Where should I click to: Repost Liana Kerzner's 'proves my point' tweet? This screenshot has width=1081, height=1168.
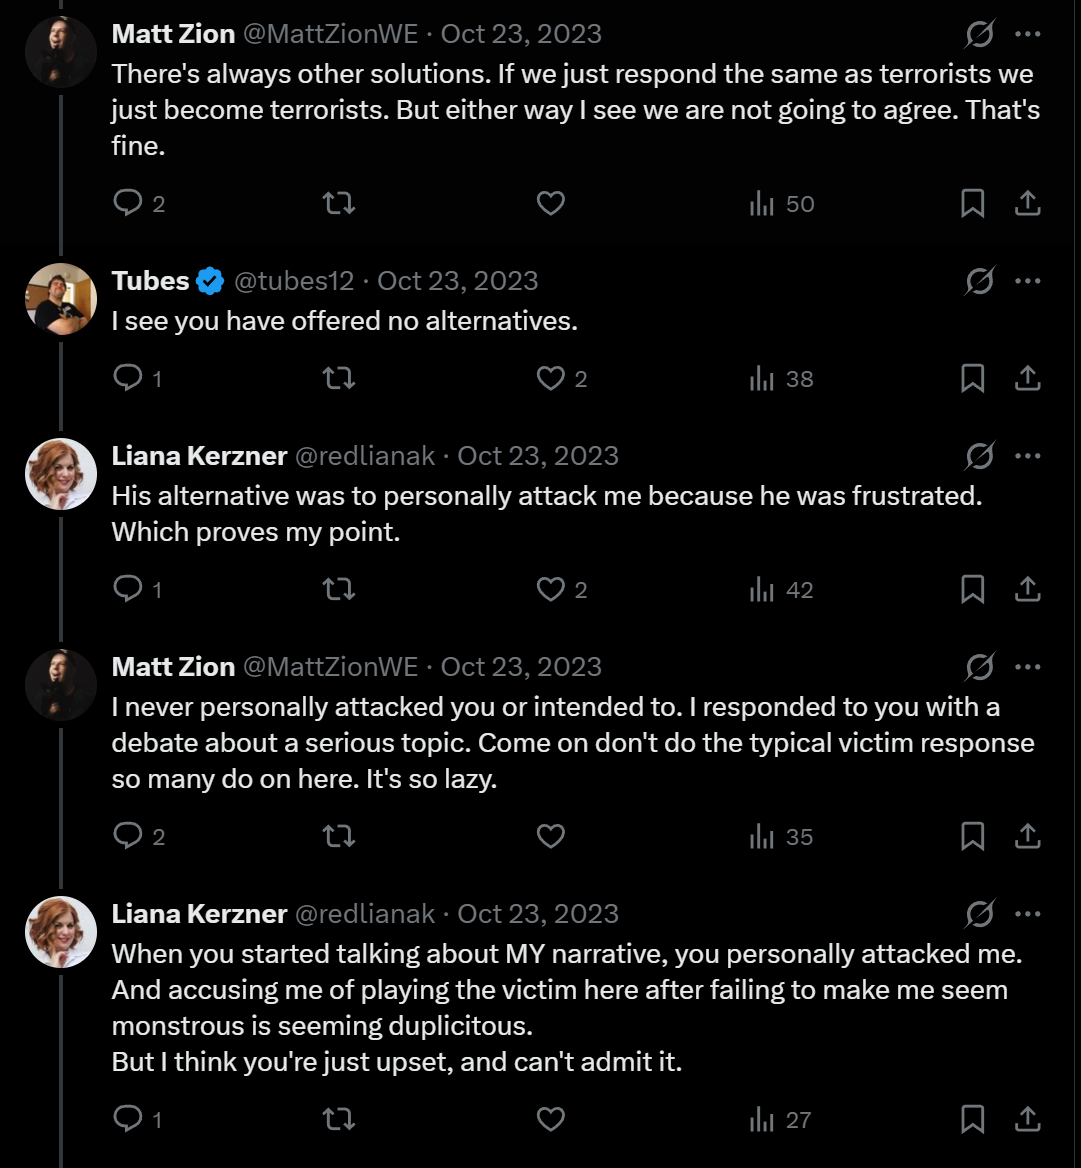pos(339,589)
